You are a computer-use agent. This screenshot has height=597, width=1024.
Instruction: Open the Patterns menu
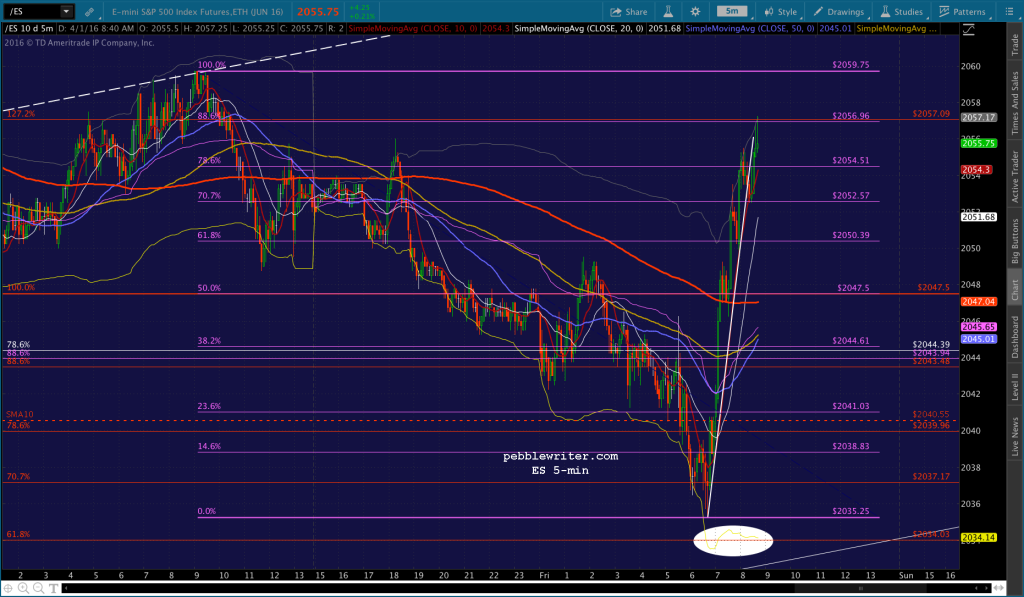[x=963, y=12]
